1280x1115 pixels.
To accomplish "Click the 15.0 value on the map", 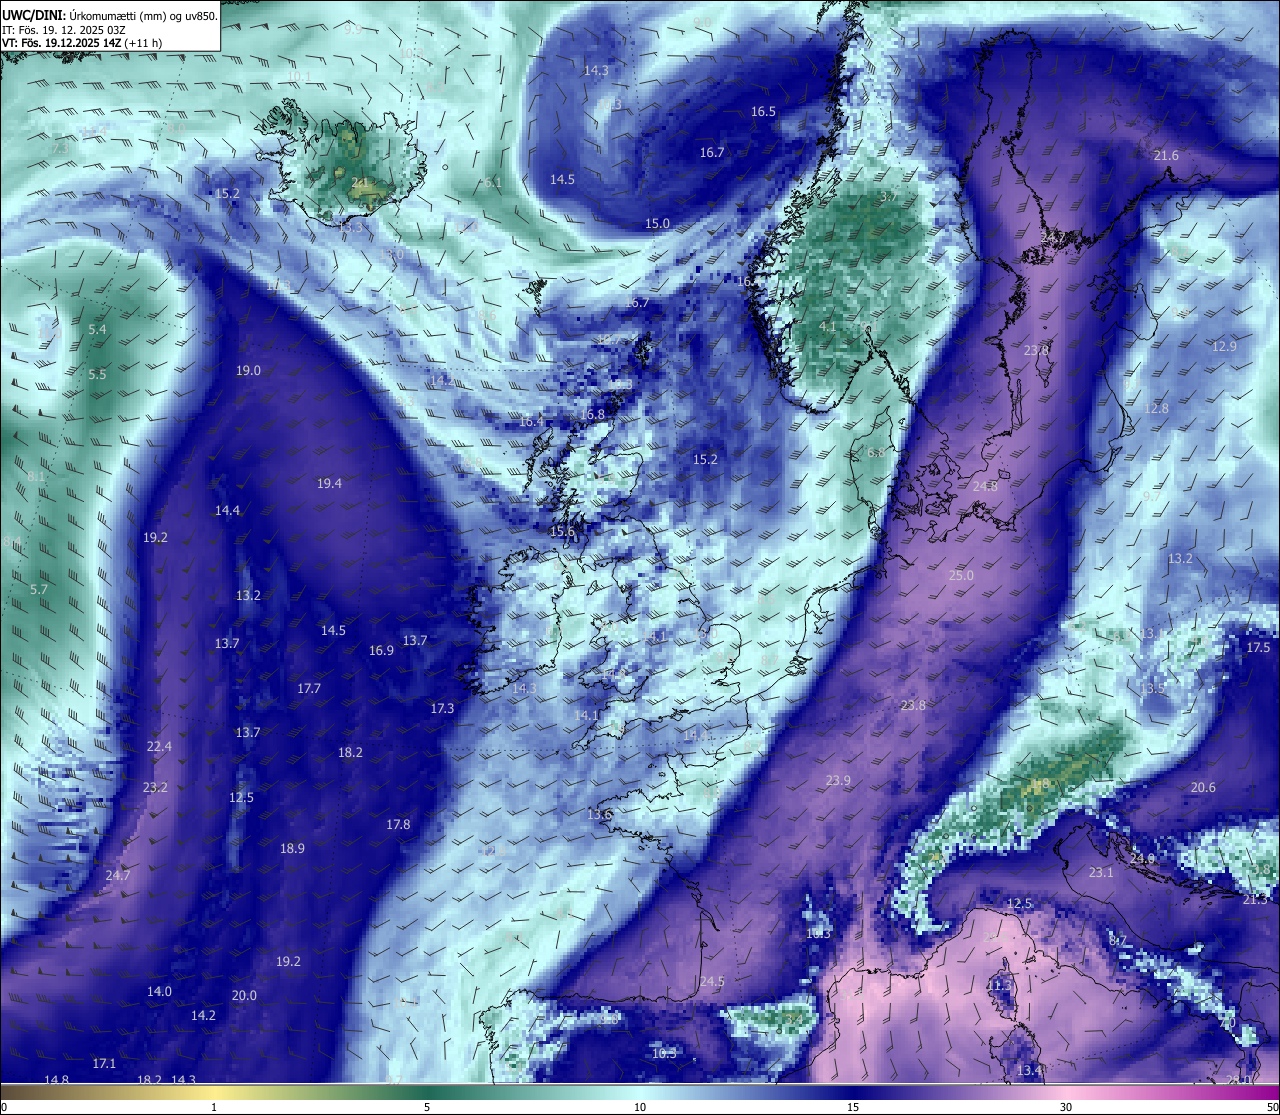I will [x=657, y=224].
